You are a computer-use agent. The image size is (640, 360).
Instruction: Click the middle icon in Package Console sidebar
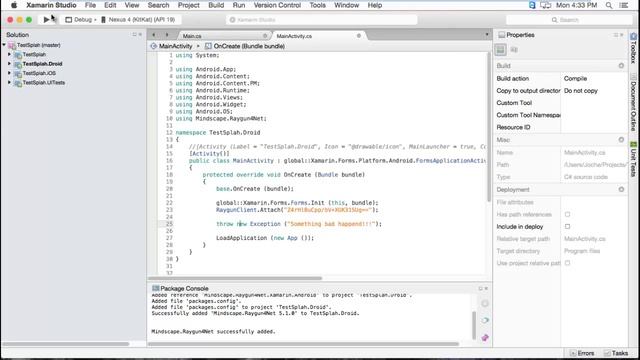pyautogui.click(x=485, y=320)
